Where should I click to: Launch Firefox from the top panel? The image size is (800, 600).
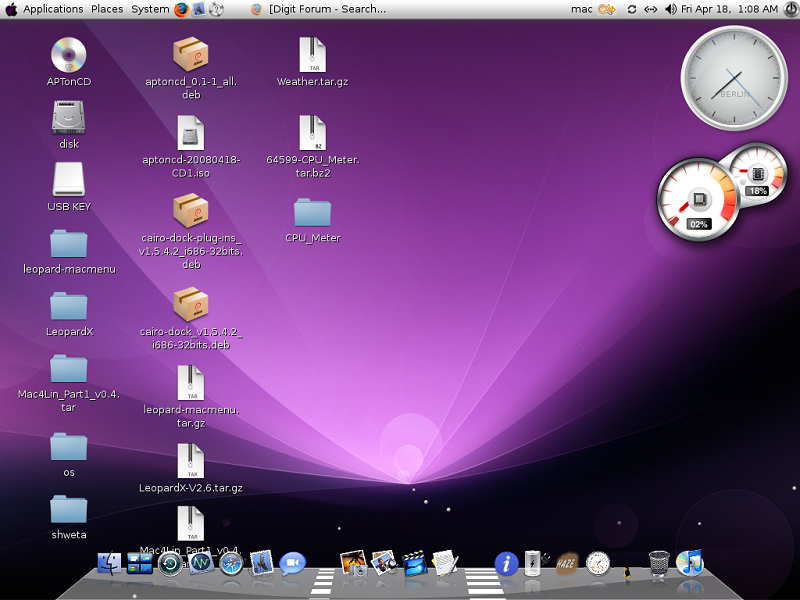click(x=181, y=9)
